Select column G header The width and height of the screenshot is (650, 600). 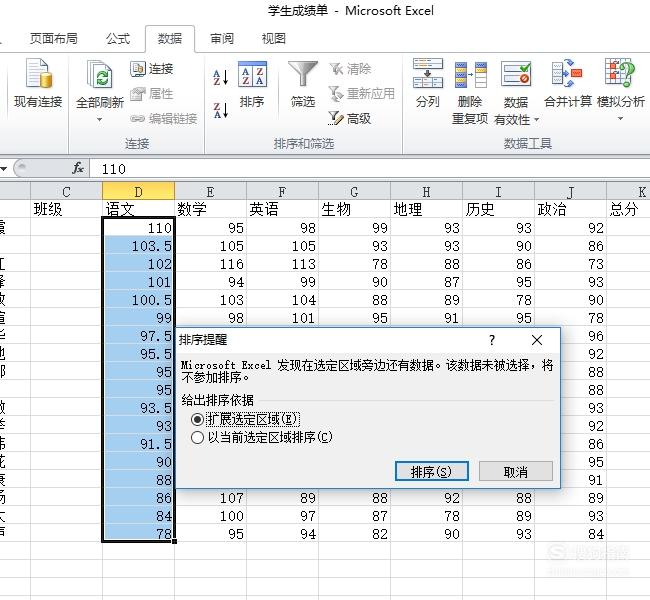pyautogui.click(x=354, y=191)
